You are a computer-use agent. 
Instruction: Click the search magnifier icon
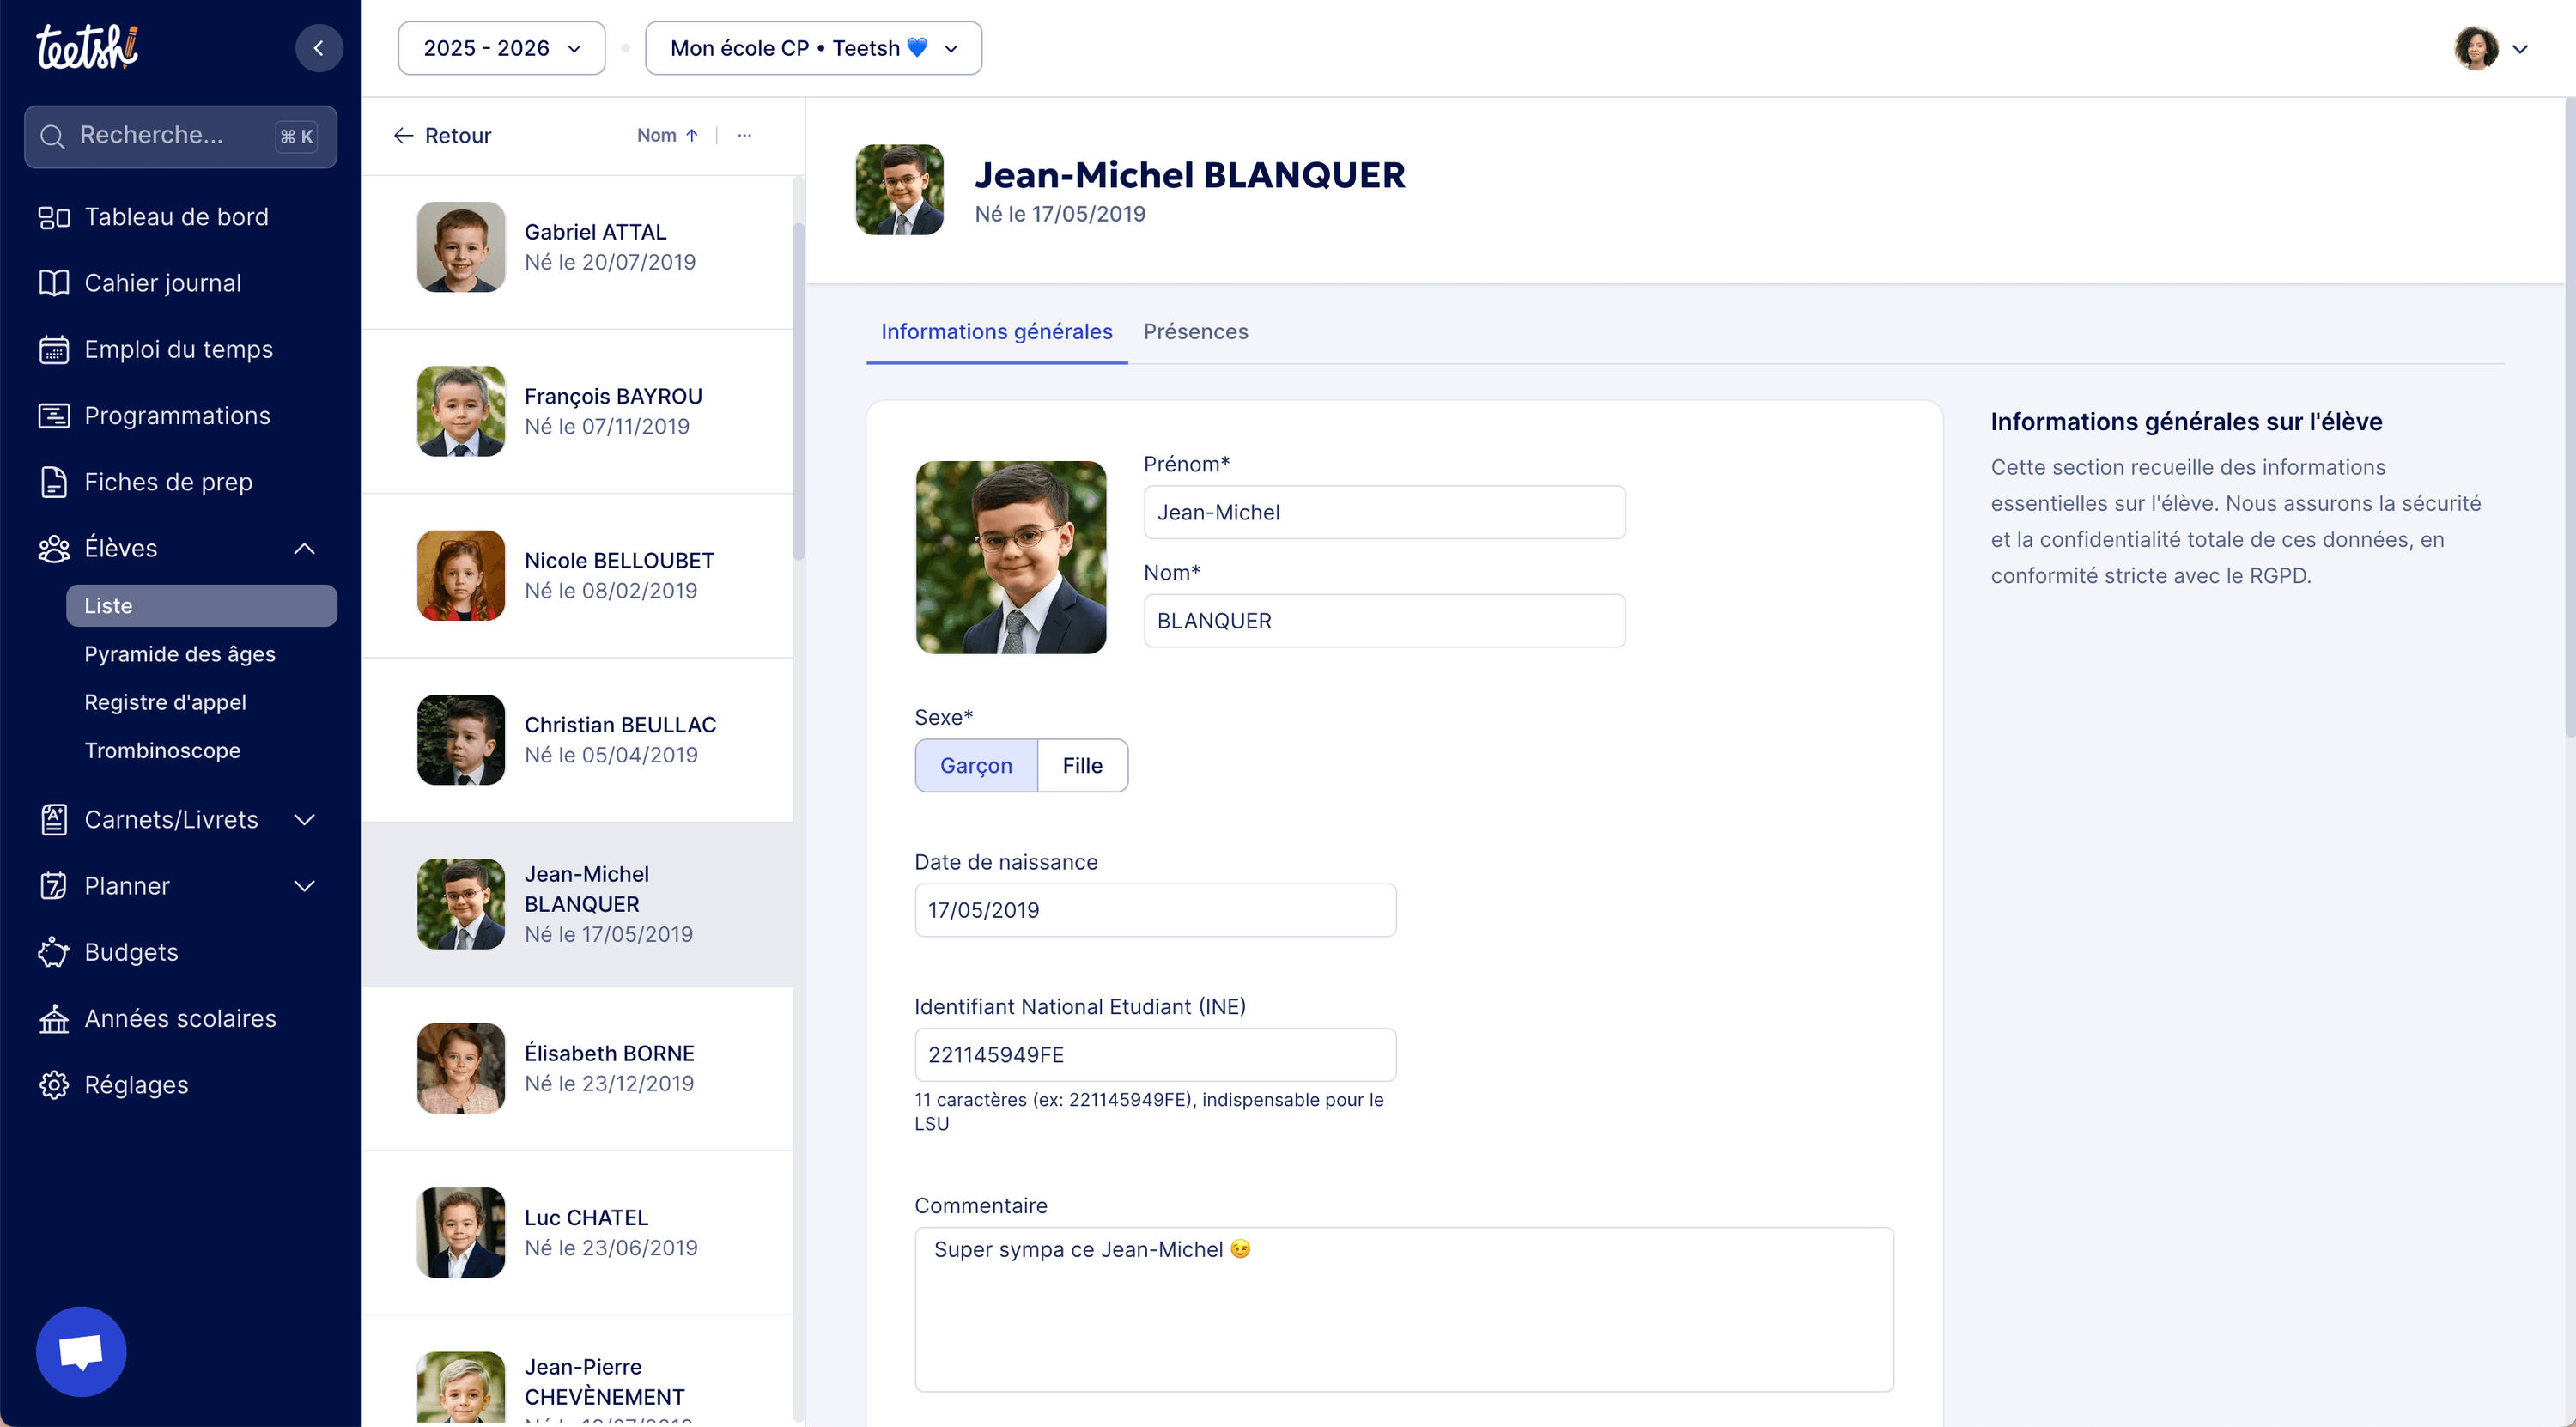point(52,136)
